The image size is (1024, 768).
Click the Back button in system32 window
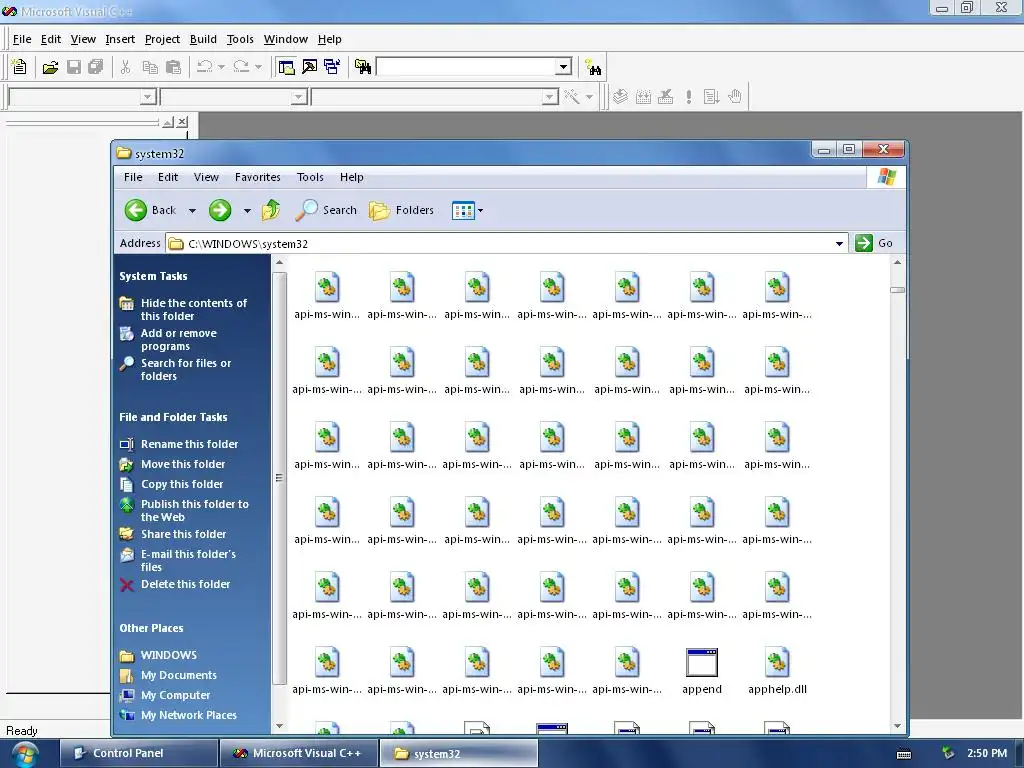pos(151,210)
